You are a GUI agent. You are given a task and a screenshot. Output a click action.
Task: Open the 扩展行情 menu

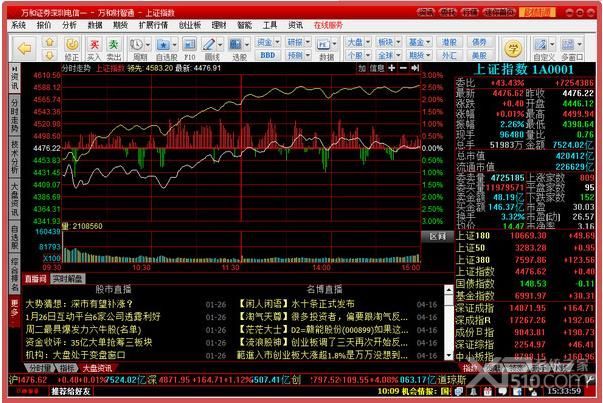point(153,25)
